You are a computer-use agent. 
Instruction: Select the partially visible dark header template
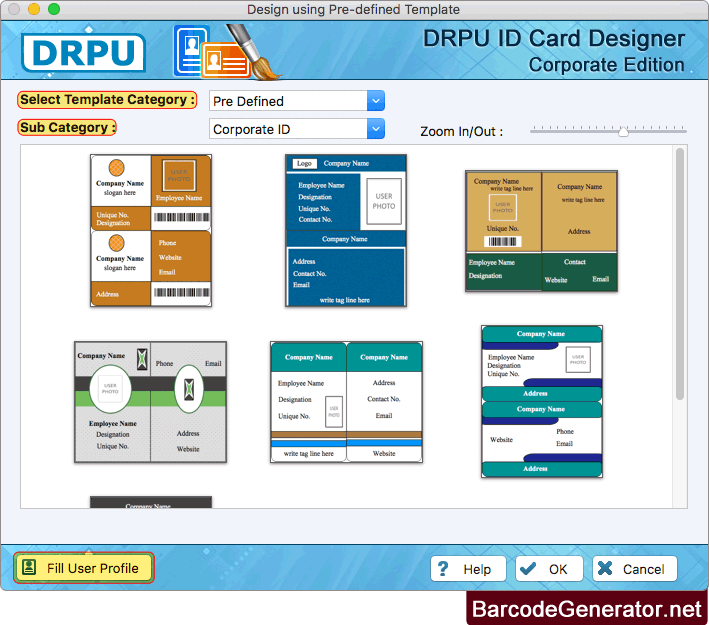click(x=151, y=502)
